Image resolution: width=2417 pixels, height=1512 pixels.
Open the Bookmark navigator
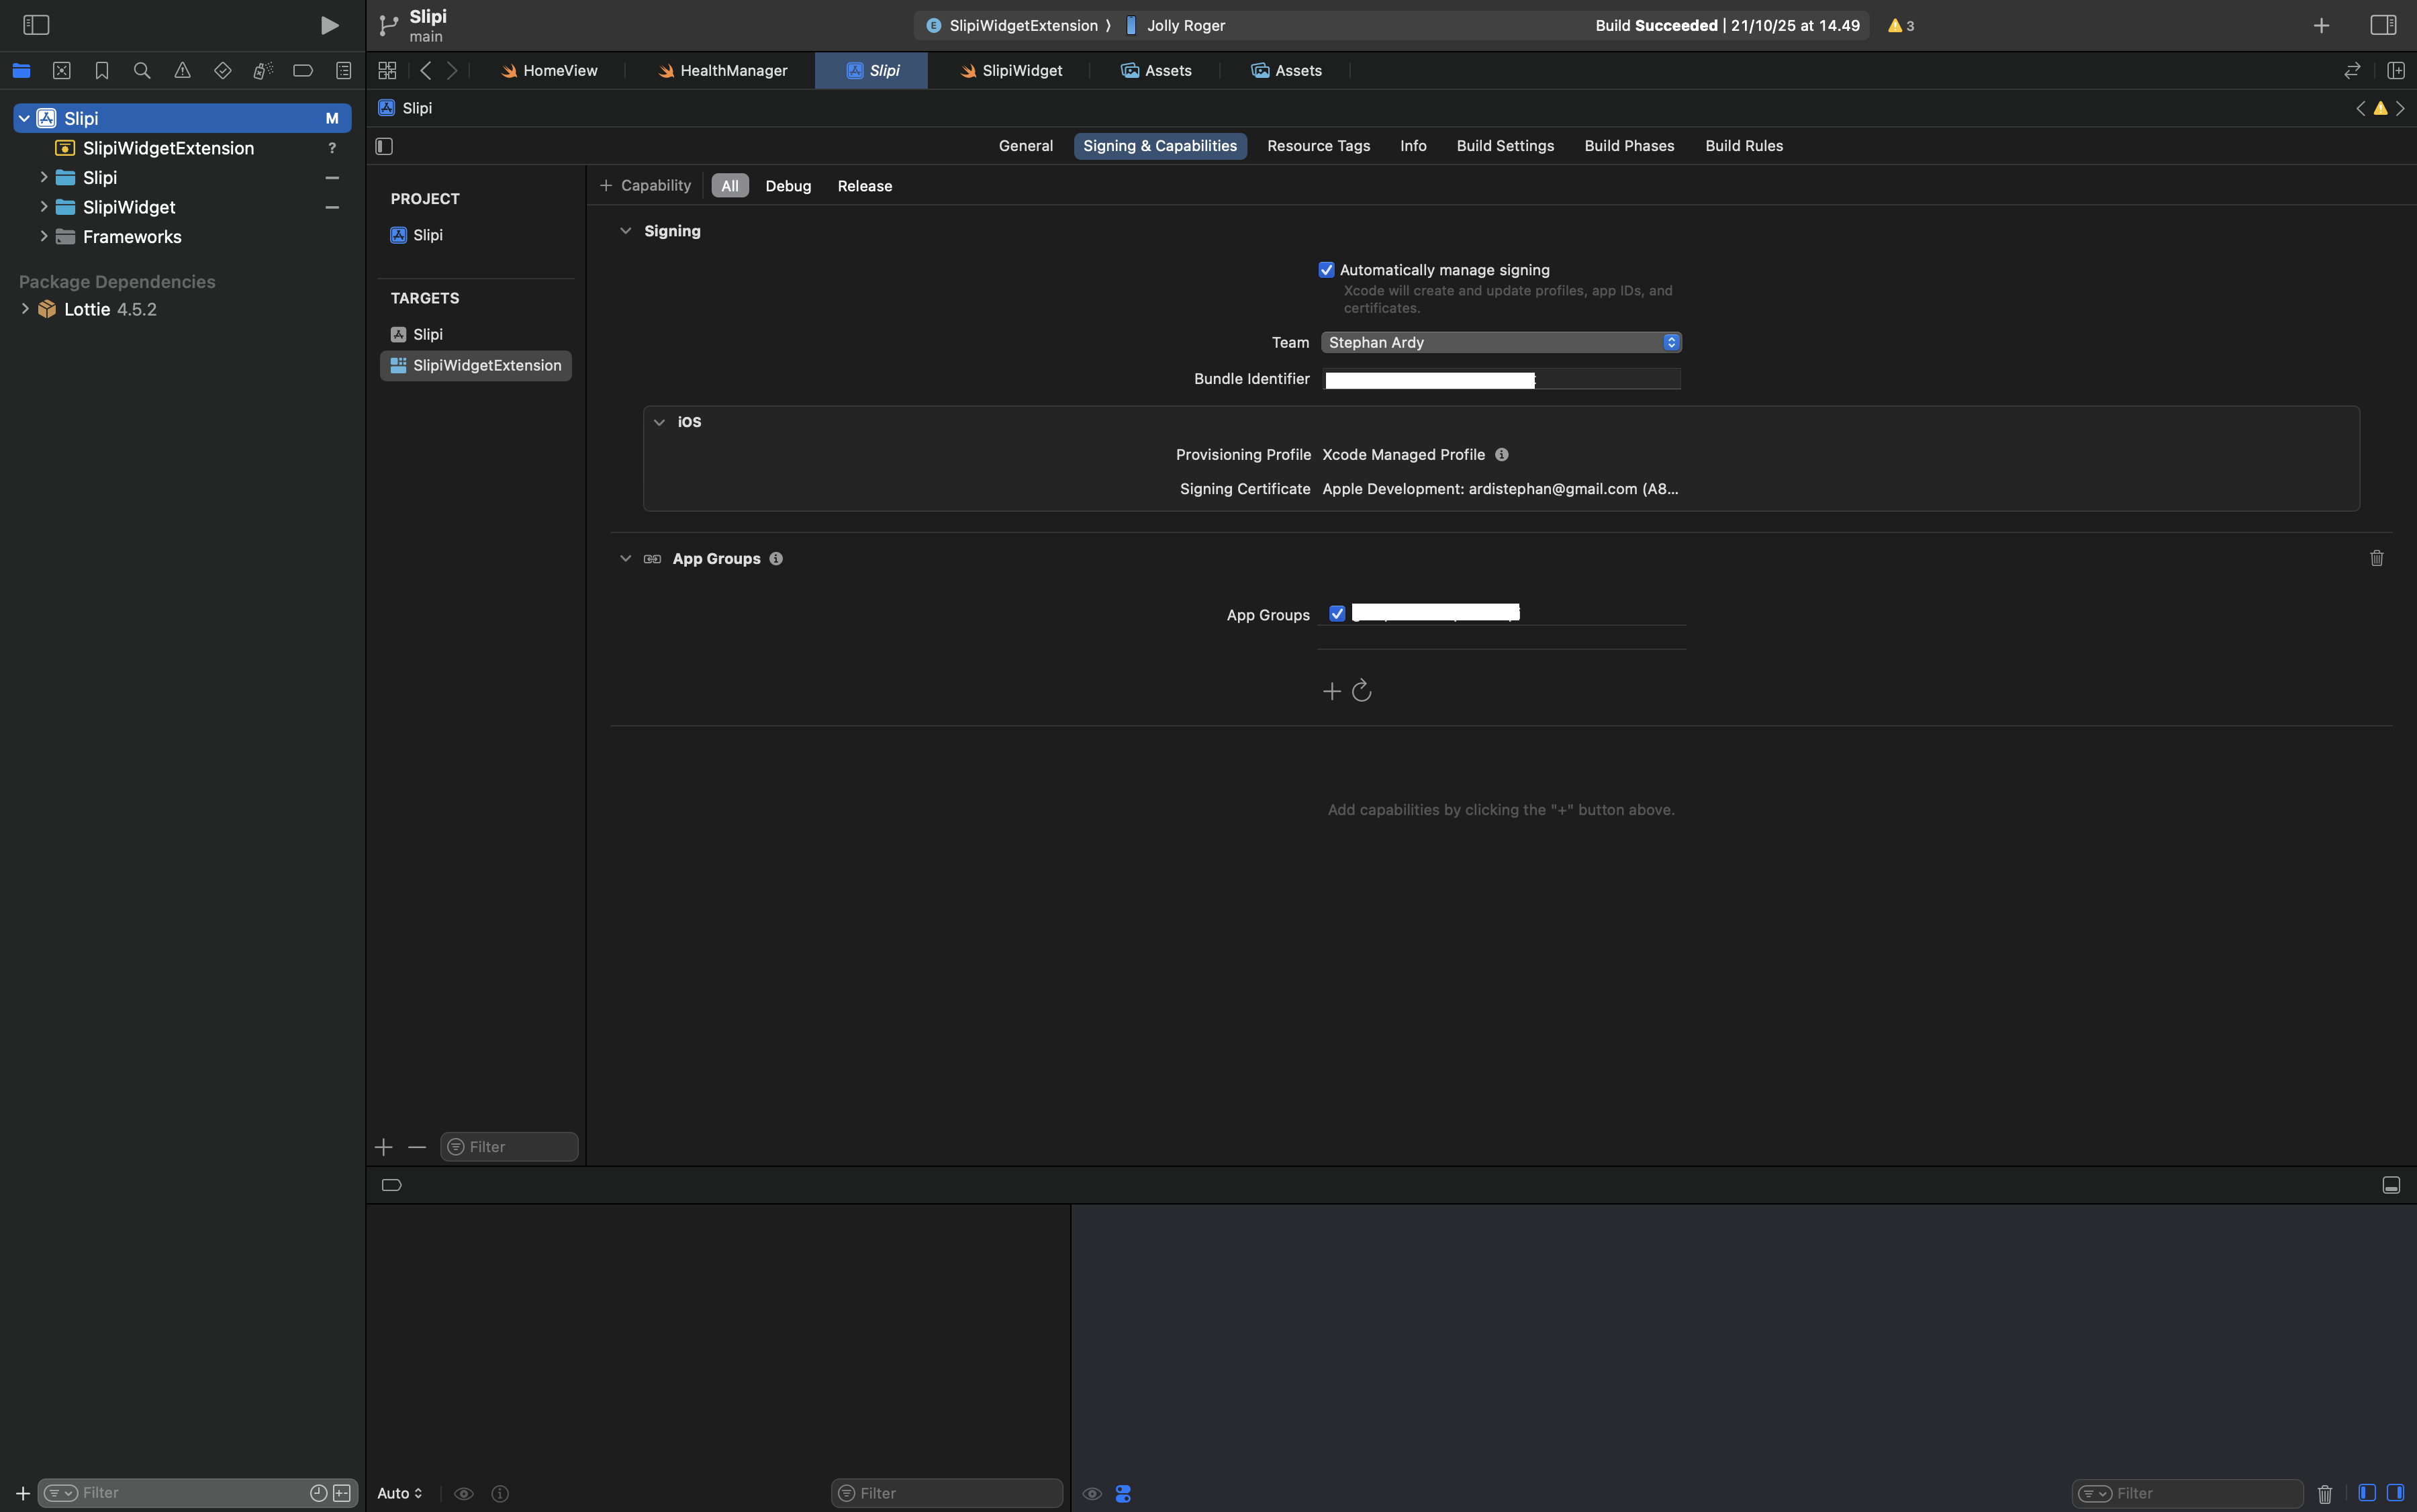point(101,70)
